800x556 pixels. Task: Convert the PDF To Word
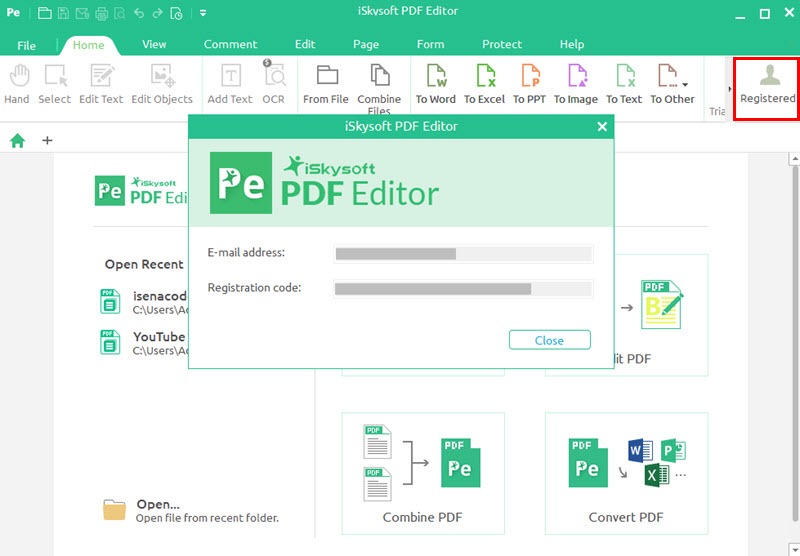[436, 84]
